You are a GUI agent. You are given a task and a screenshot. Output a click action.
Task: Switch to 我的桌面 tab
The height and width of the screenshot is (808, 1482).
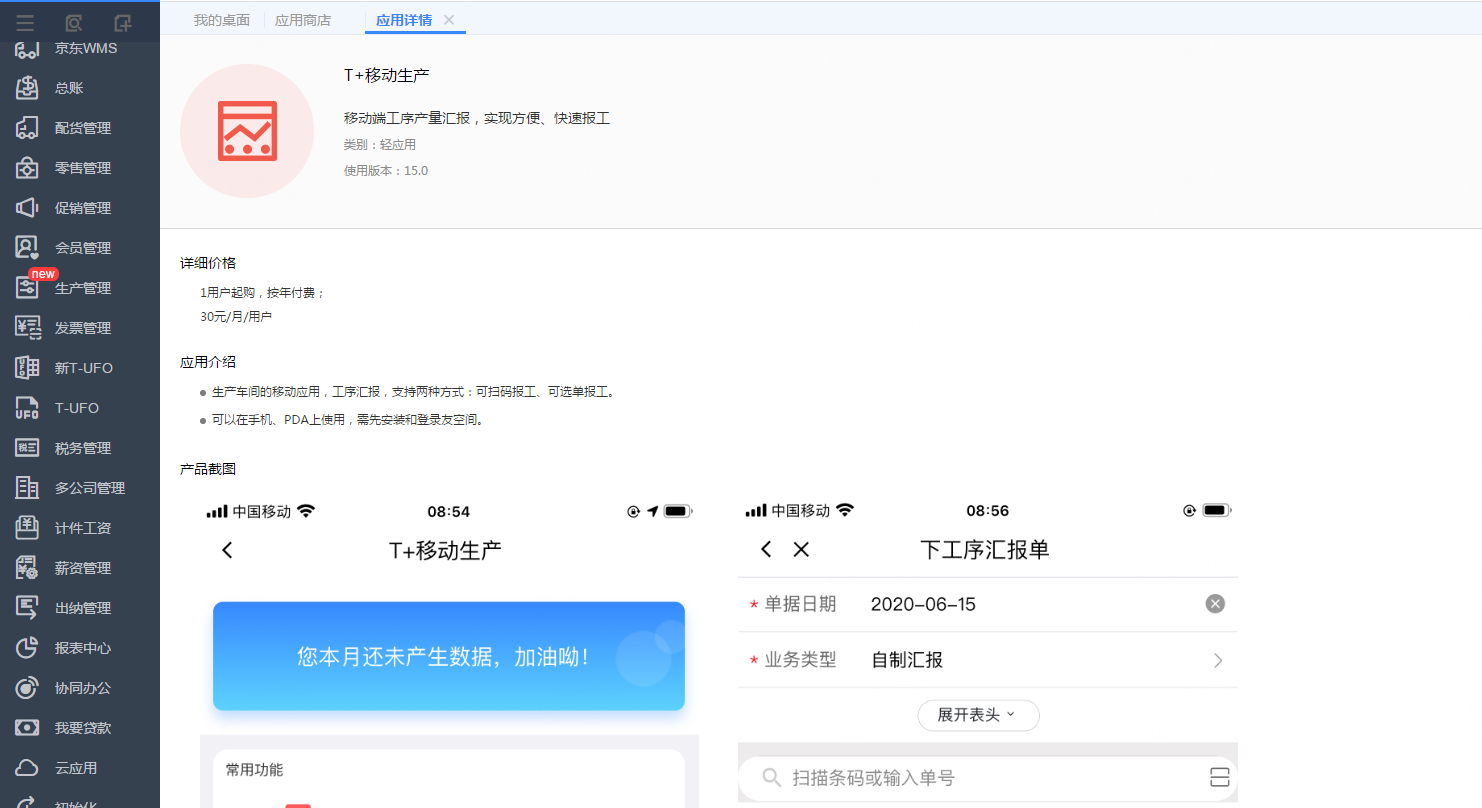point(222,20)
